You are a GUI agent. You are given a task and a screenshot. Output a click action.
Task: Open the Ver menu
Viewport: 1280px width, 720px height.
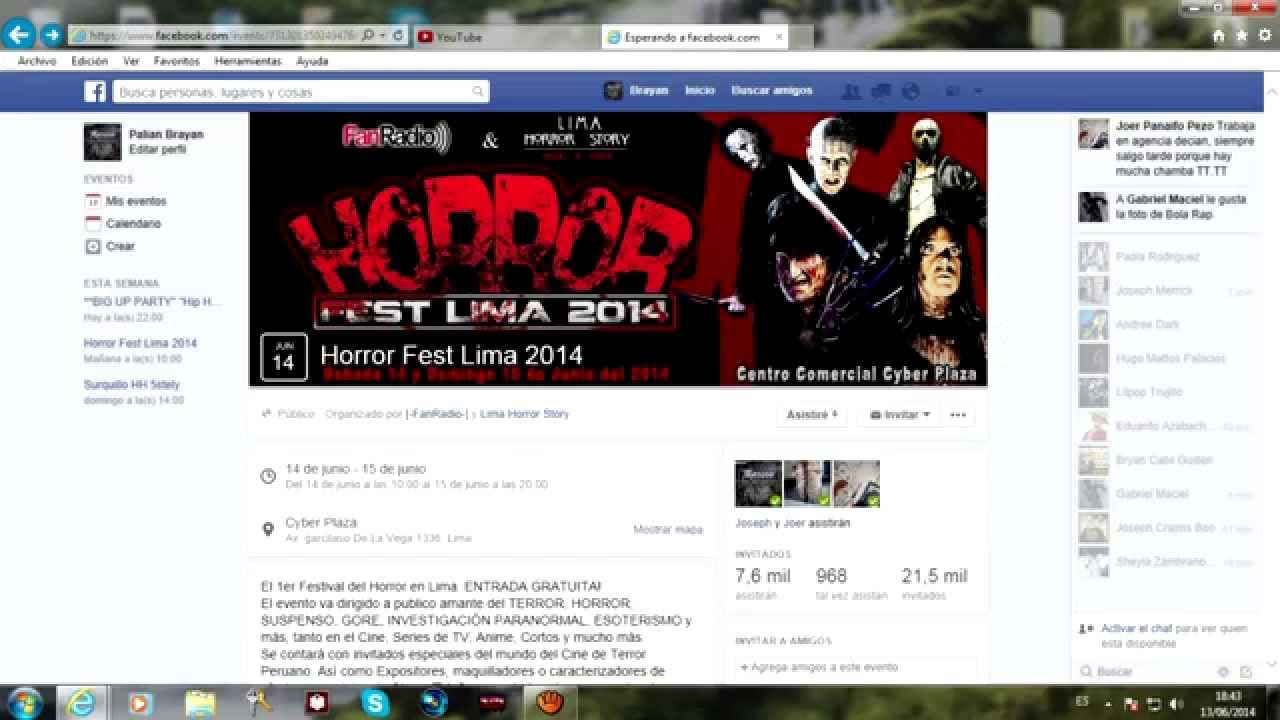tap(131, 61)
